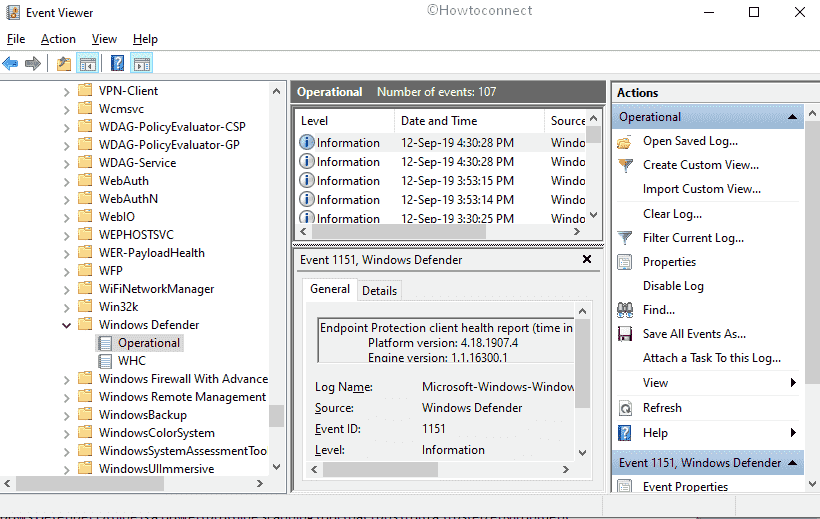Click the console tree horizontal scroll right arrow
Viewport: 820px width, 519px height.
point(259,484)
